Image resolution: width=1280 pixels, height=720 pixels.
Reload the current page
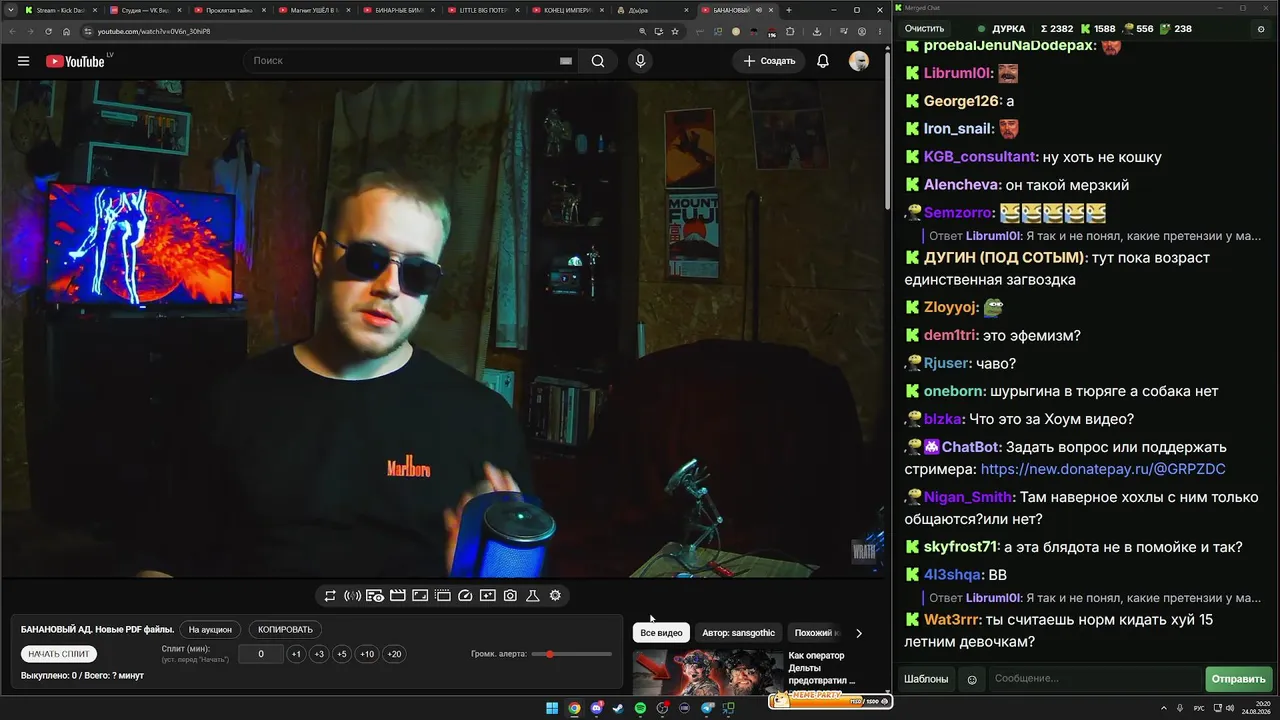[48, 31]
